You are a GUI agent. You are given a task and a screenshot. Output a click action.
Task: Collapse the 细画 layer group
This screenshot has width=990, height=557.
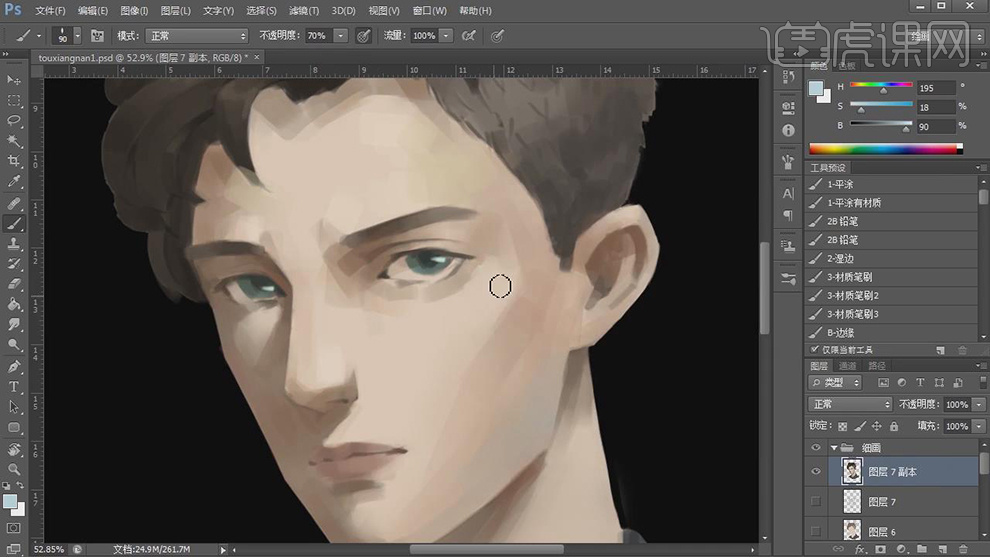[x=834, y=448]
